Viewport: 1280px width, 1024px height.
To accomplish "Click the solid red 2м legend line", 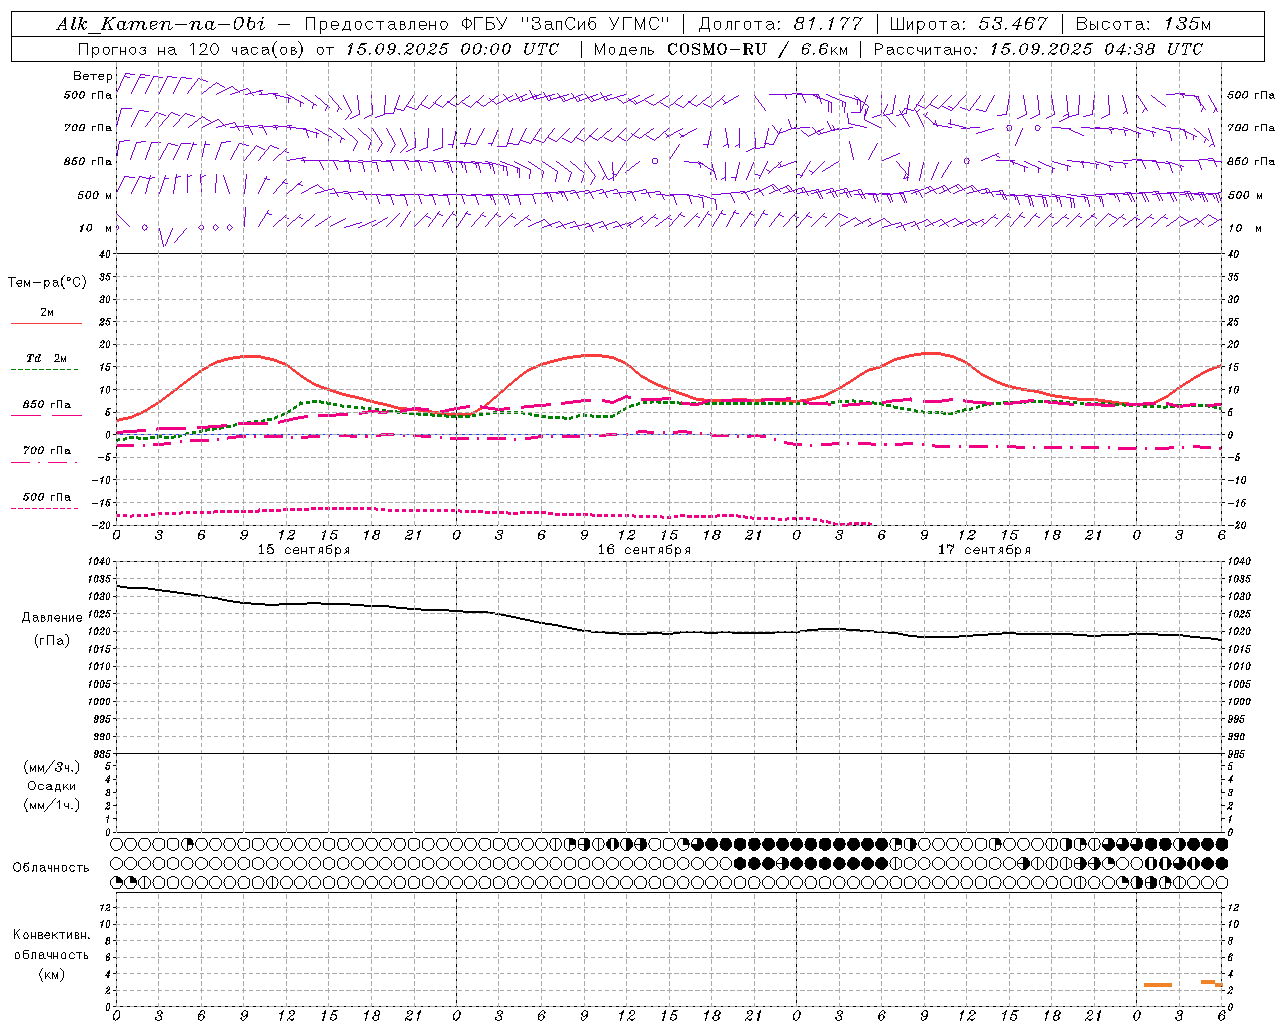I will pos(46,323).
